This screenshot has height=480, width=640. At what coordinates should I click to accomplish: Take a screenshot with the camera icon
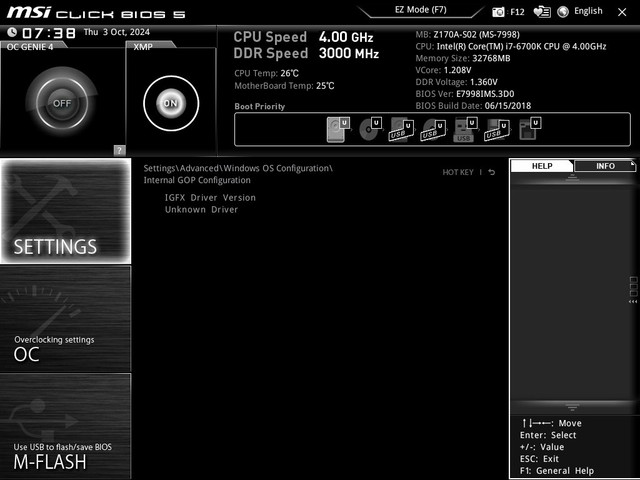point(498,12)
